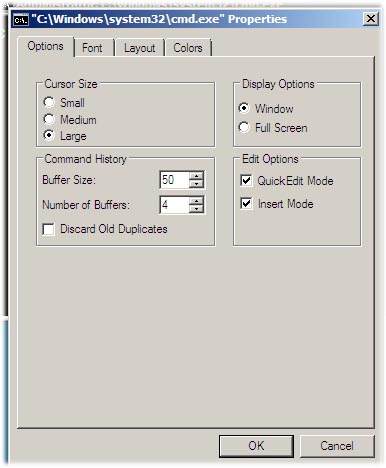Click the Edit Options group label
This screenshot has width=386, height=468.
click(270, 159)
